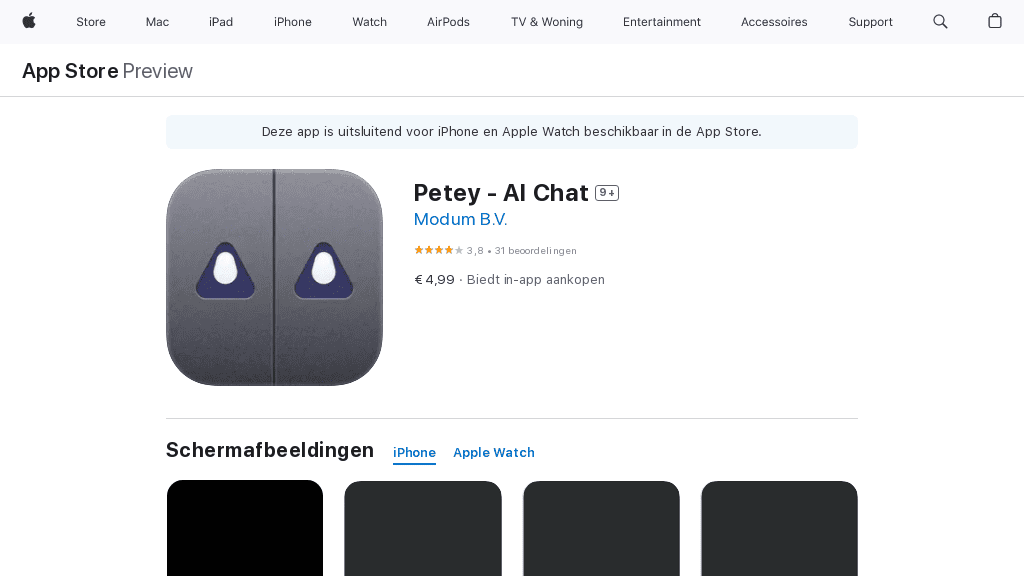Click the App Store logo text
This screenshot has width=1024, height=576.
(x=69, y=71)
